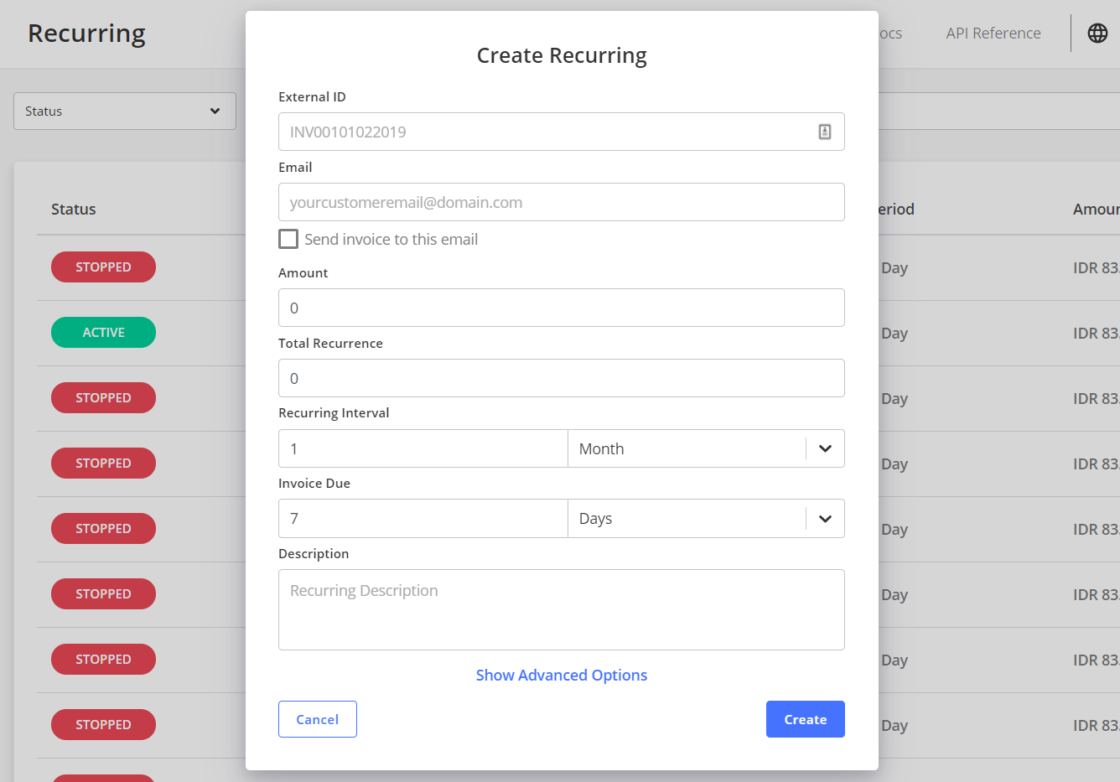
Task: Click into the Email input field
Action: [561, 202]
